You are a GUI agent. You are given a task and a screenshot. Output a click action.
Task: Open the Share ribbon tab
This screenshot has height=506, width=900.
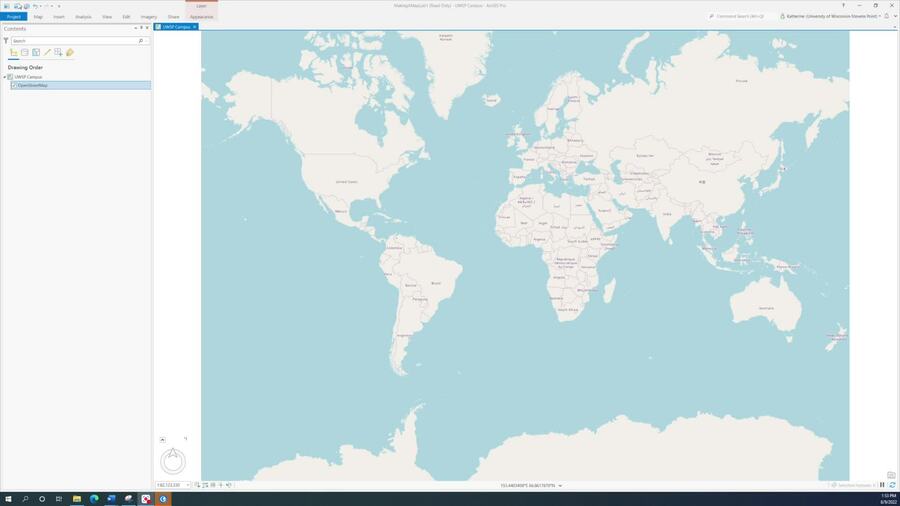(x=173, y=17)
